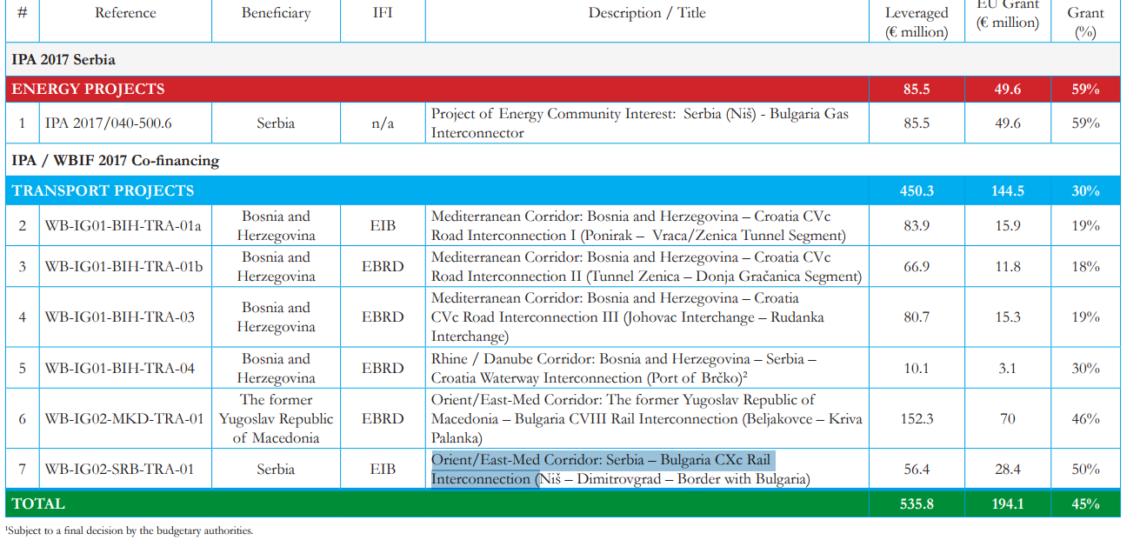The image size is (1140, 540).
Task: Click reference "WB-IG01-BIH-TRA-01b"
Action: coord(124,267)
